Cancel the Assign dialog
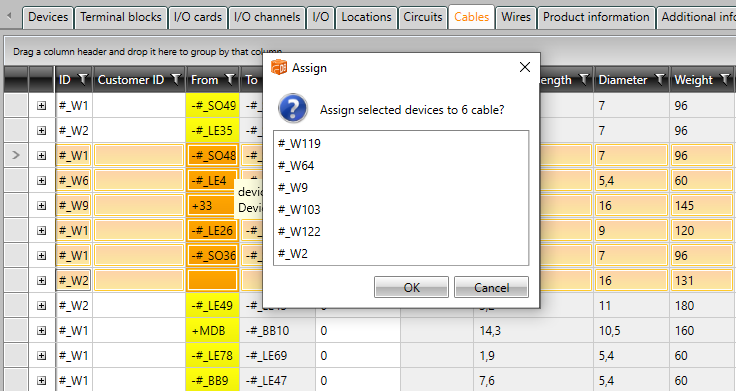736x391 pixels. click(491, 287)
